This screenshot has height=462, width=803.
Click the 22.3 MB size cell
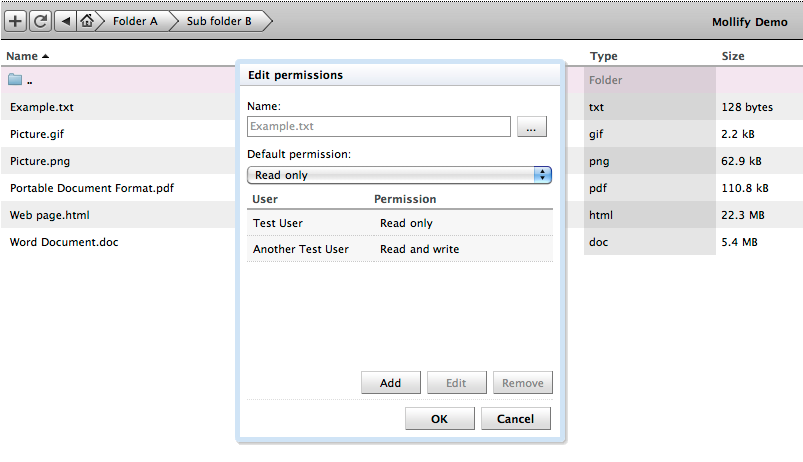click(x=743, y=215)
